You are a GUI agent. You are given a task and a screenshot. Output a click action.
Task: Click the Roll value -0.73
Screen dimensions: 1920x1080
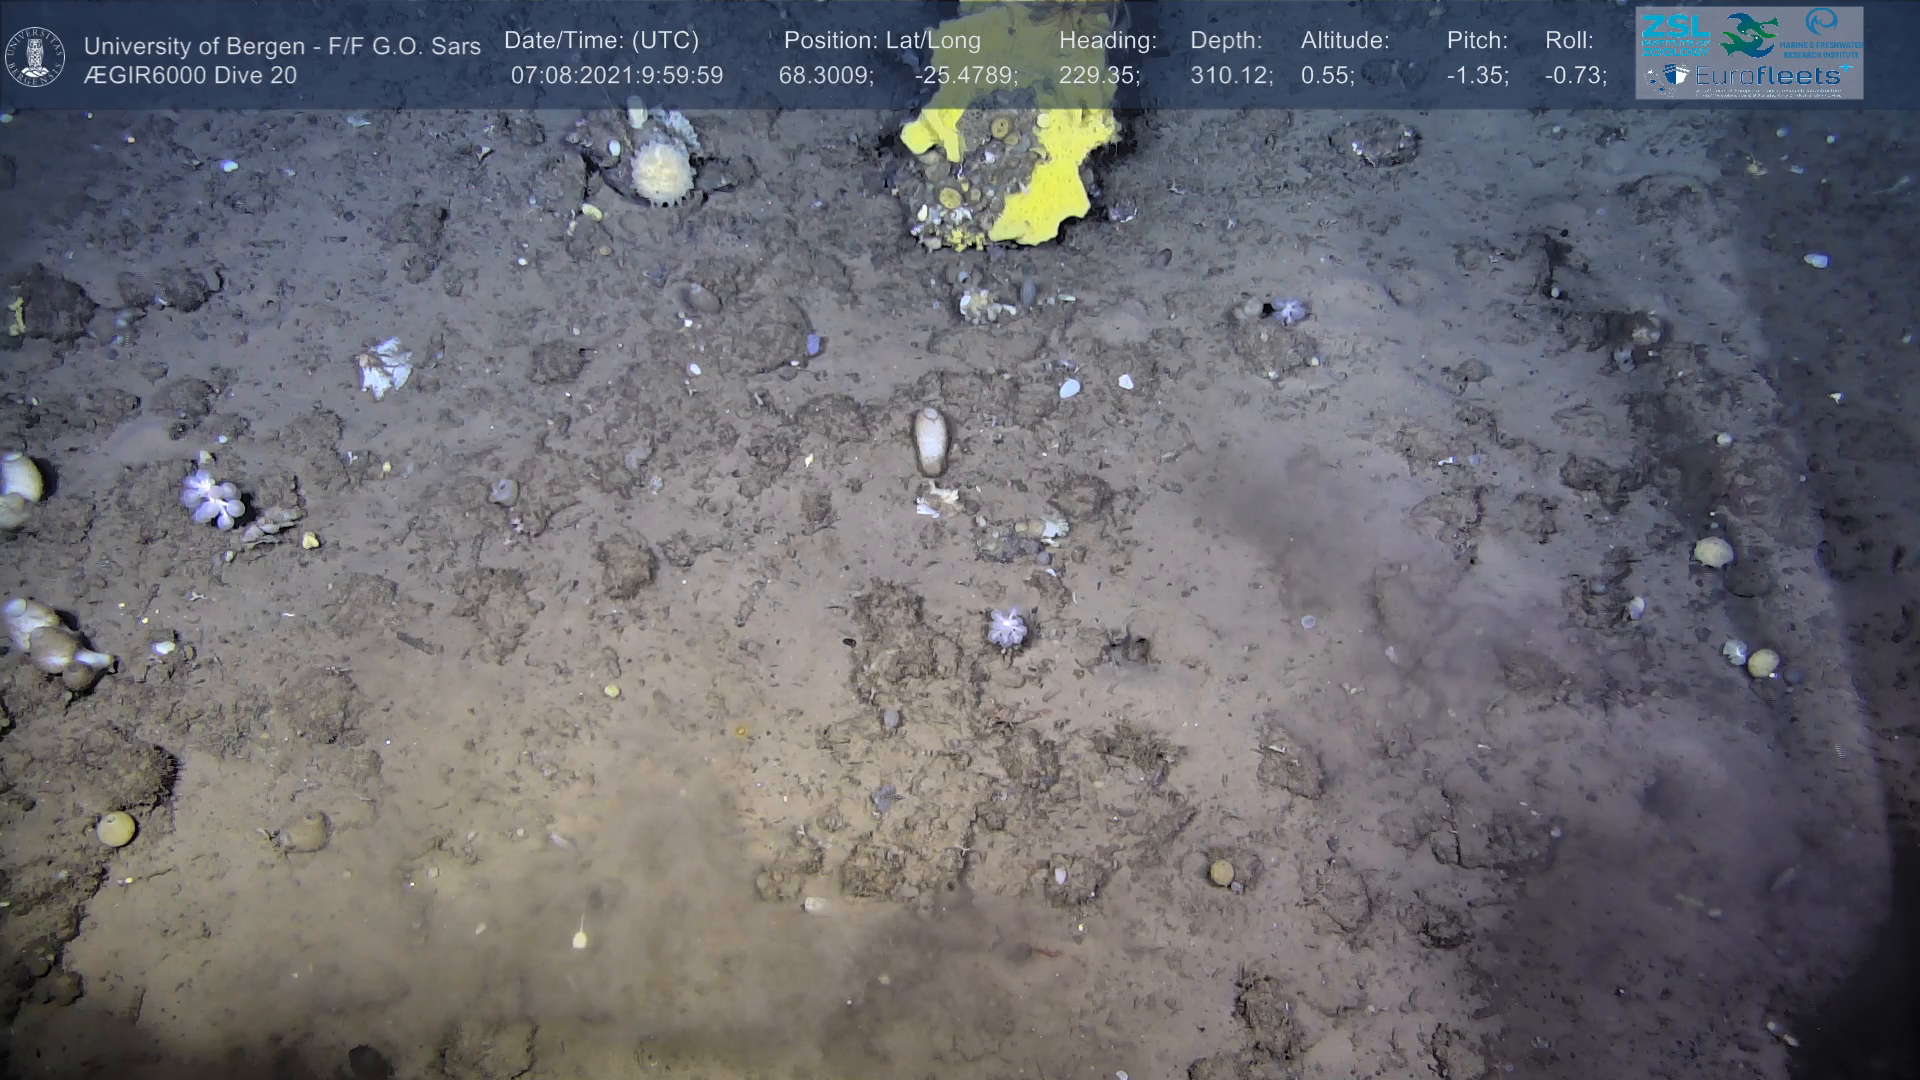point(1575,76)
